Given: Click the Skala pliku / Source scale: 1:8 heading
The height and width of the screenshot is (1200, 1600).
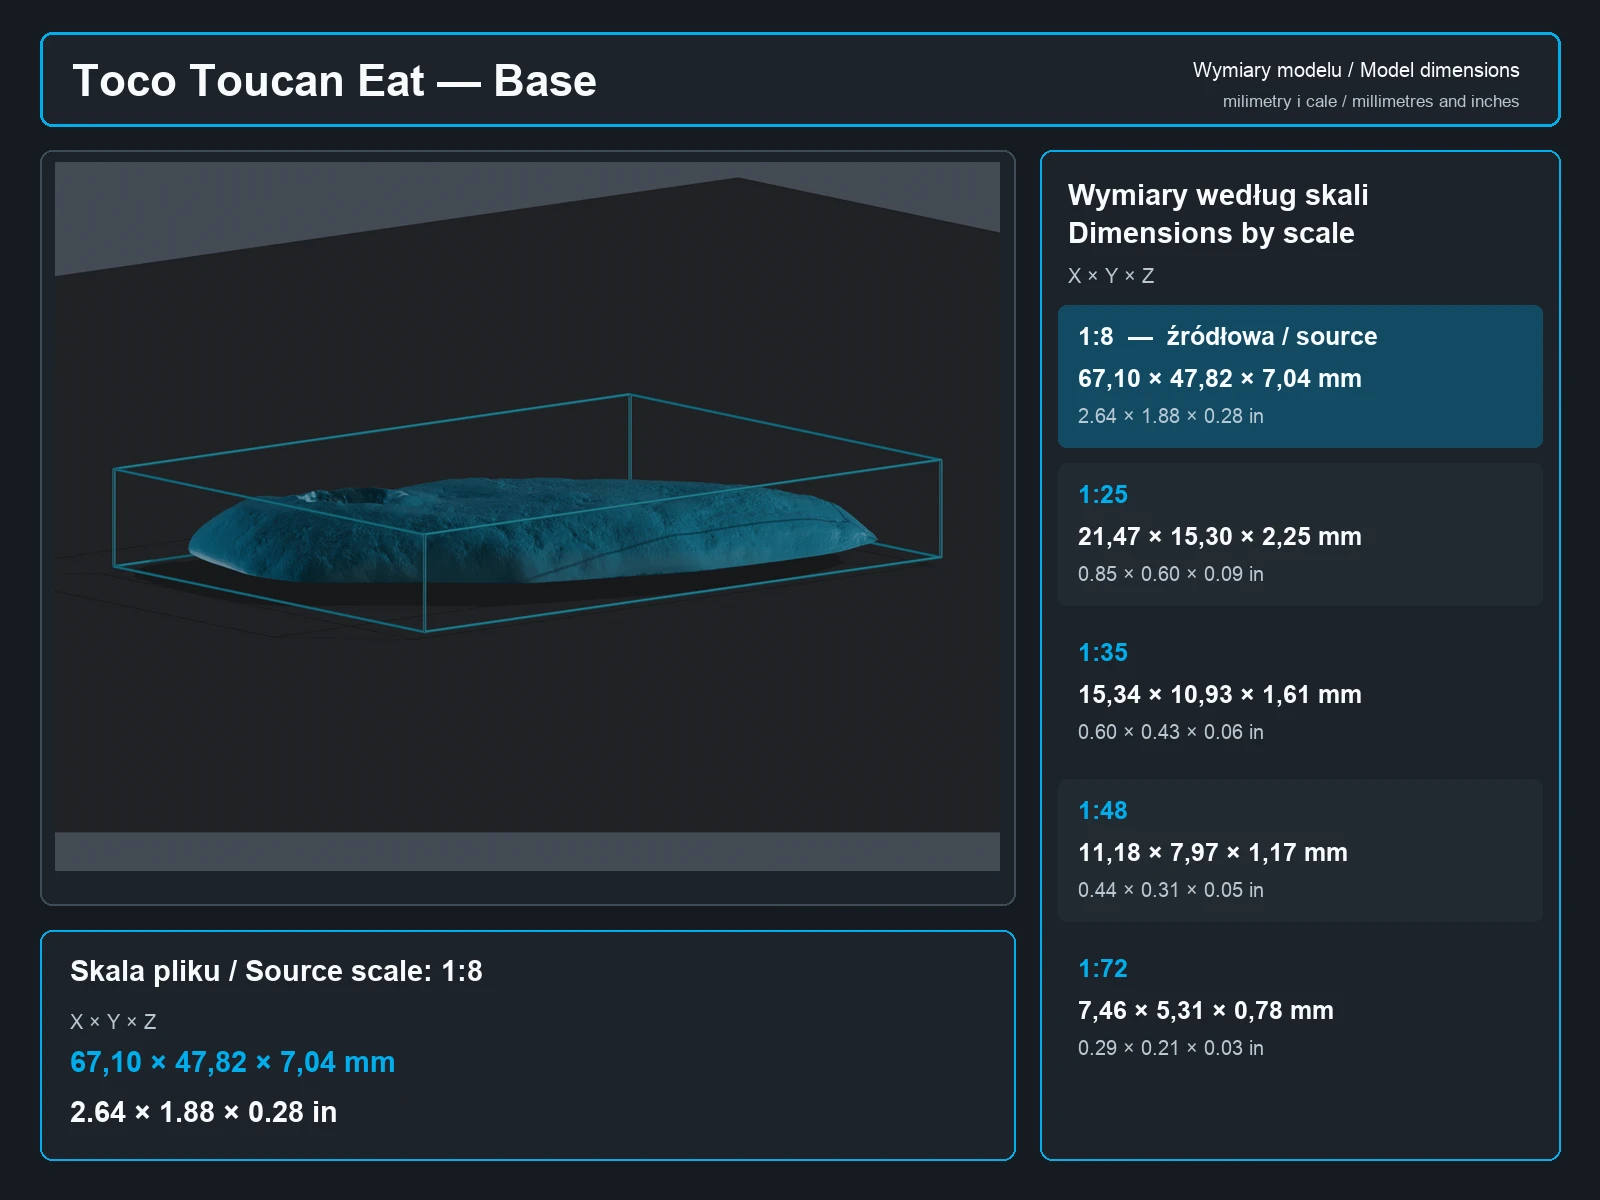Looking at the screenshot, I should coord(276,971).
